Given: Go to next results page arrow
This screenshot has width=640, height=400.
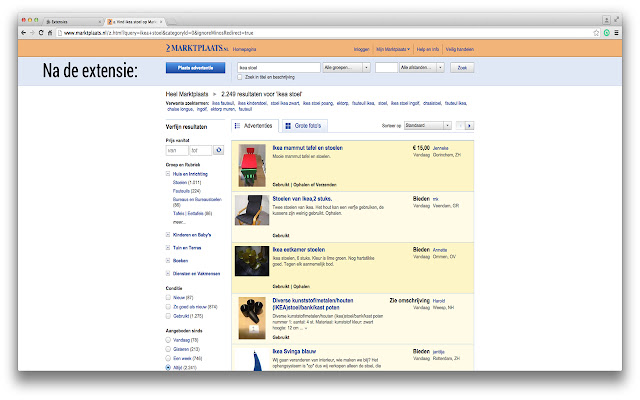Looking at the screenshot, I should 469,126.
